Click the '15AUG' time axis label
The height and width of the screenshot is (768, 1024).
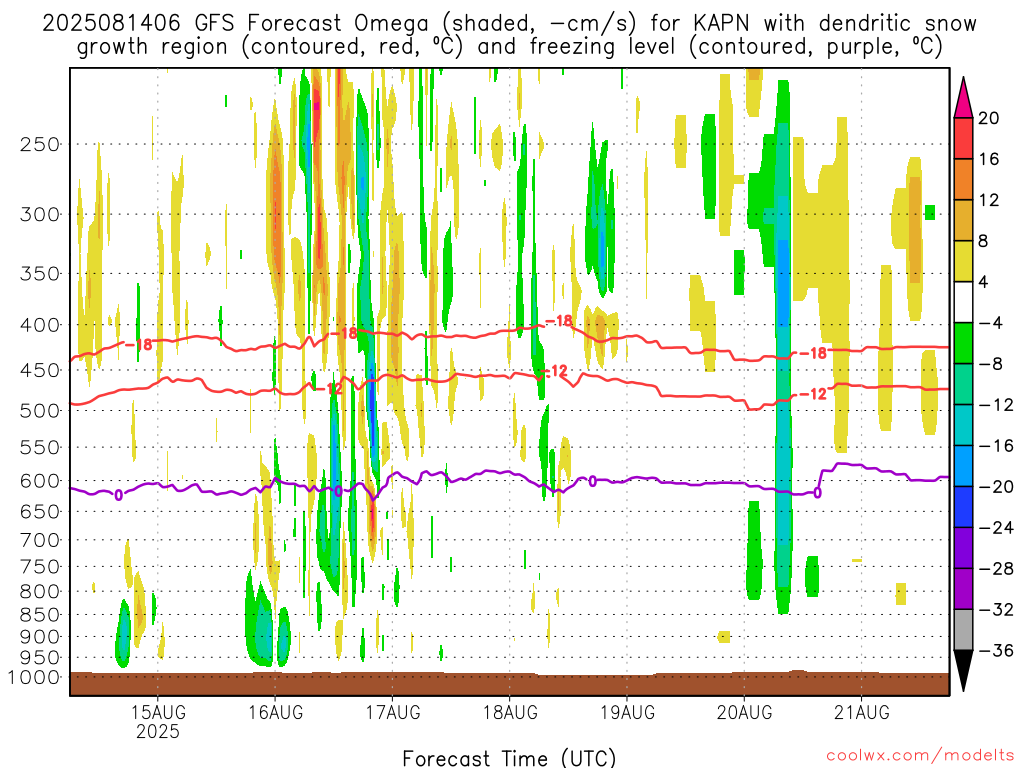pos(158,712)
